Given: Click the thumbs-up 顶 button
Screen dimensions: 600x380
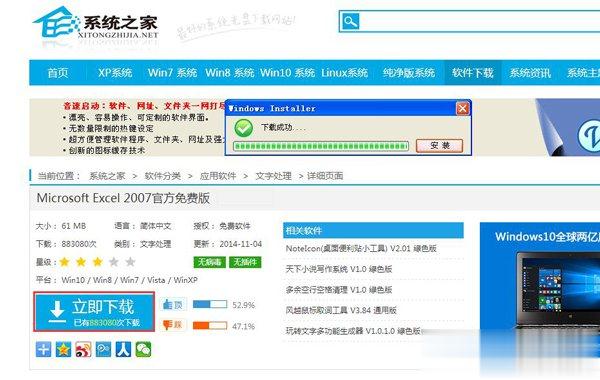Looking at the screenshot, I should click(173, 305).
